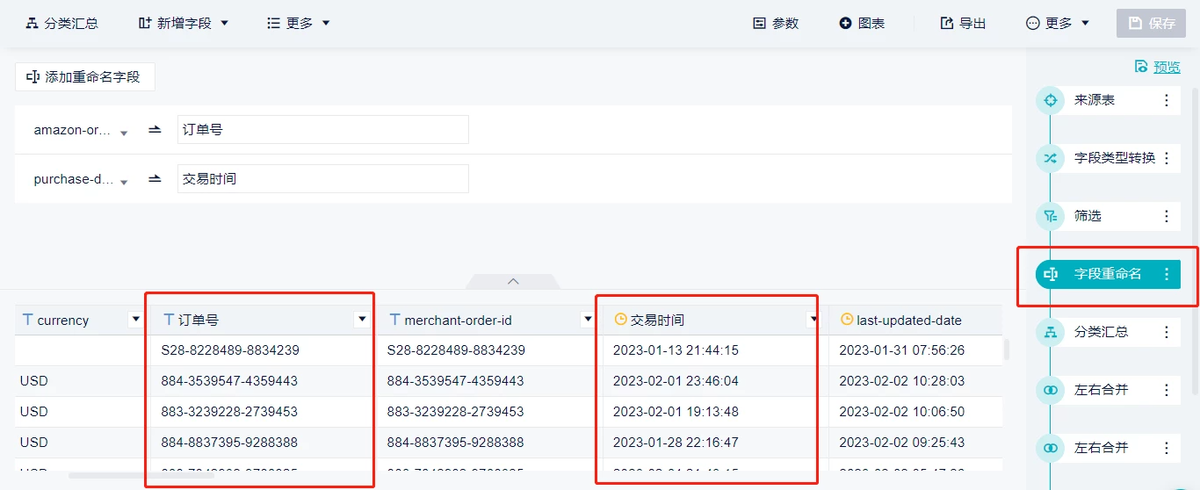Click the cell 2023-02-01 23:46:04

(x=675, y=381)
